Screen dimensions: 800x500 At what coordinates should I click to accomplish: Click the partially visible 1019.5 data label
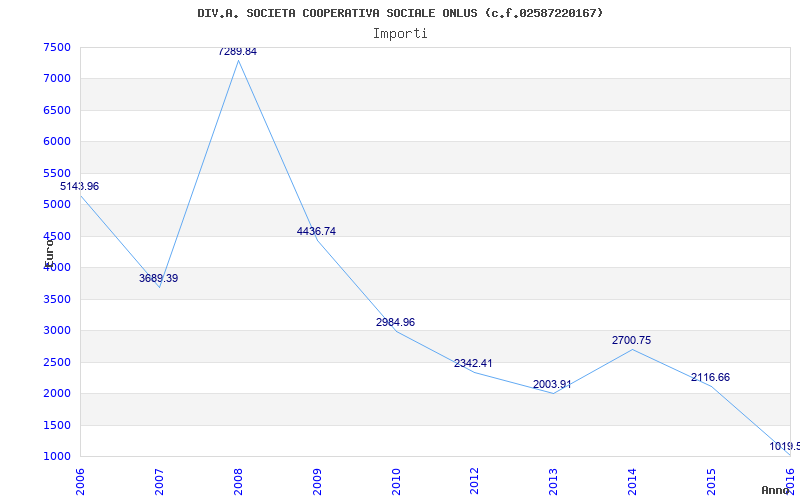click(785, 446)
